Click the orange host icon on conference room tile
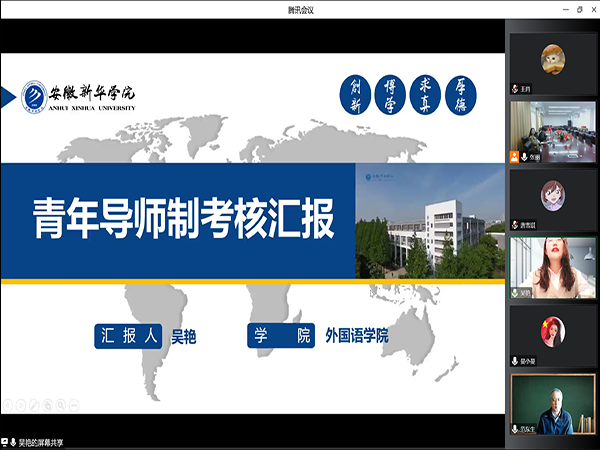 point(515,157)
